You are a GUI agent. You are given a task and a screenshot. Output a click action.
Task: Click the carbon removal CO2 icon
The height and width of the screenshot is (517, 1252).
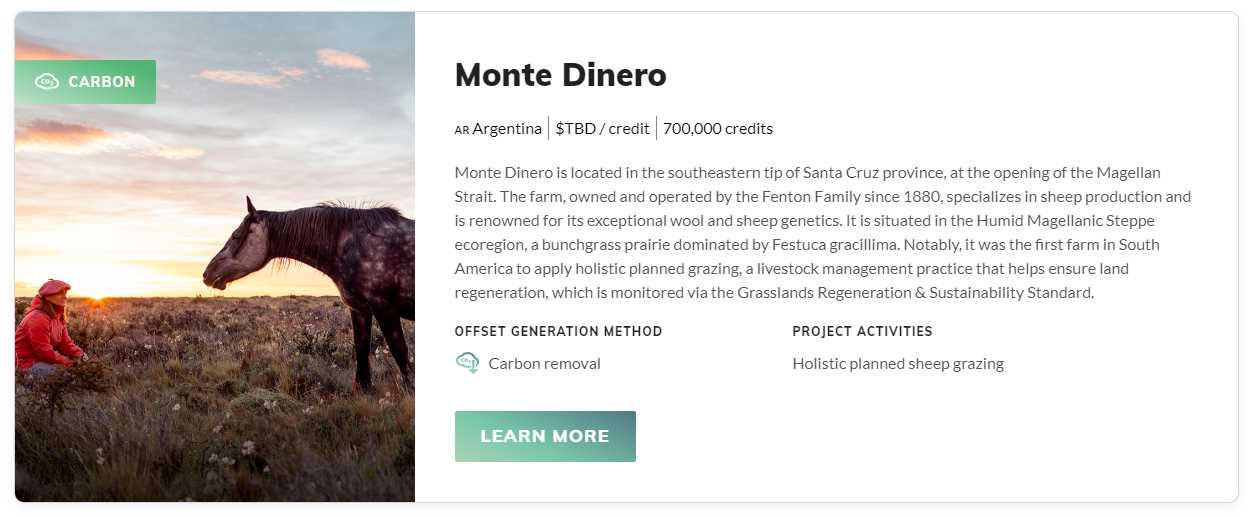tap(467, 363)
